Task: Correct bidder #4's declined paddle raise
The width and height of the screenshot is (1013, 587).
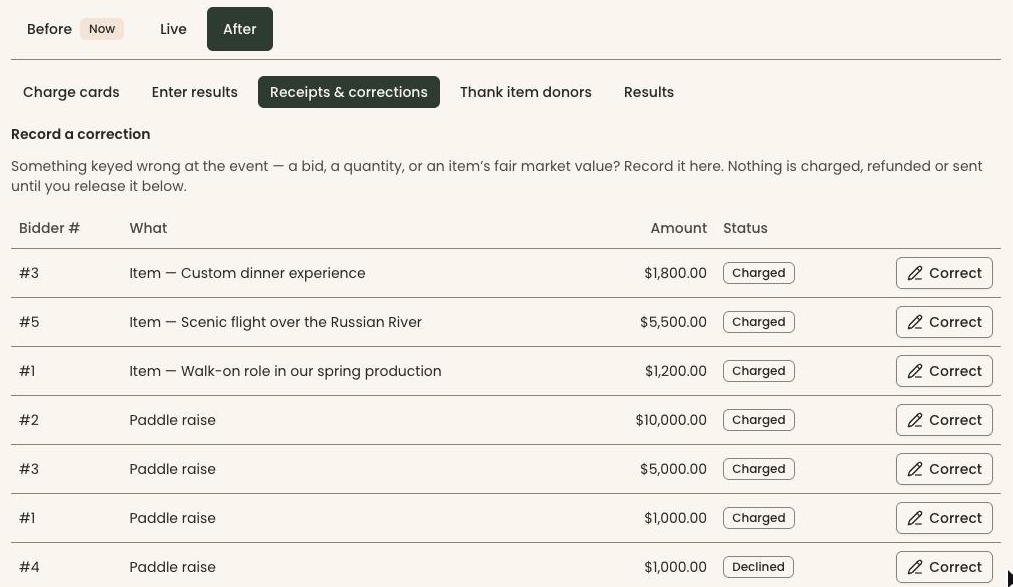Action: click(x=944, y=567)
